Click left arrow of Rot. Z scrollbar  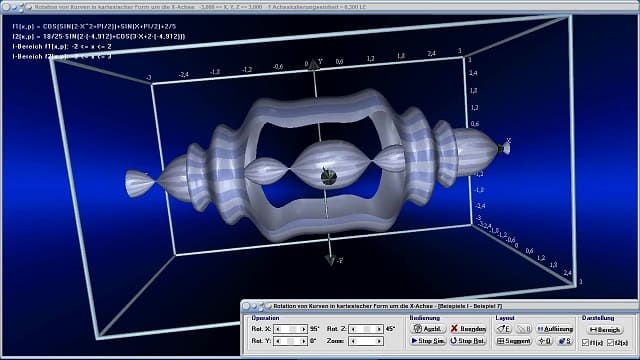point(353,329)
